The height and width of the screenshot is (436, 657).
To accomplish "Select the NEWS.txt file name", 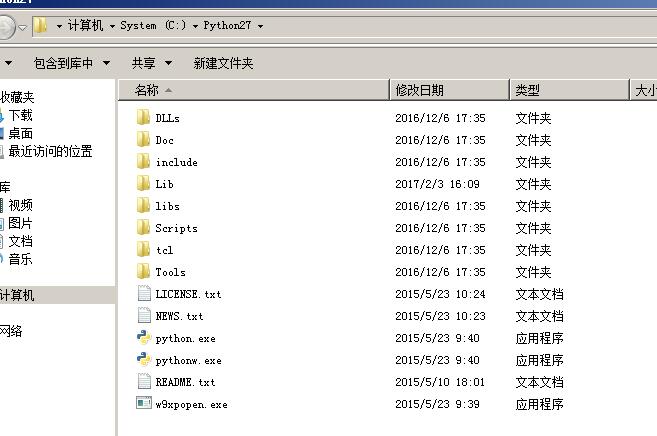I will pos(179,316).
